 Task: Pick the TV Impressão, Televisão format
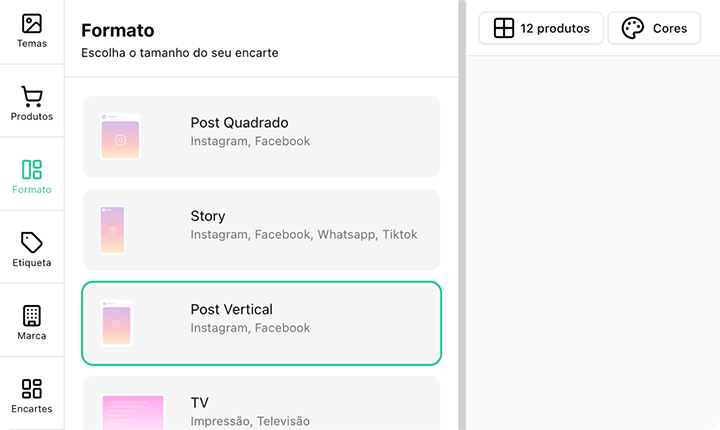(261, 405)
